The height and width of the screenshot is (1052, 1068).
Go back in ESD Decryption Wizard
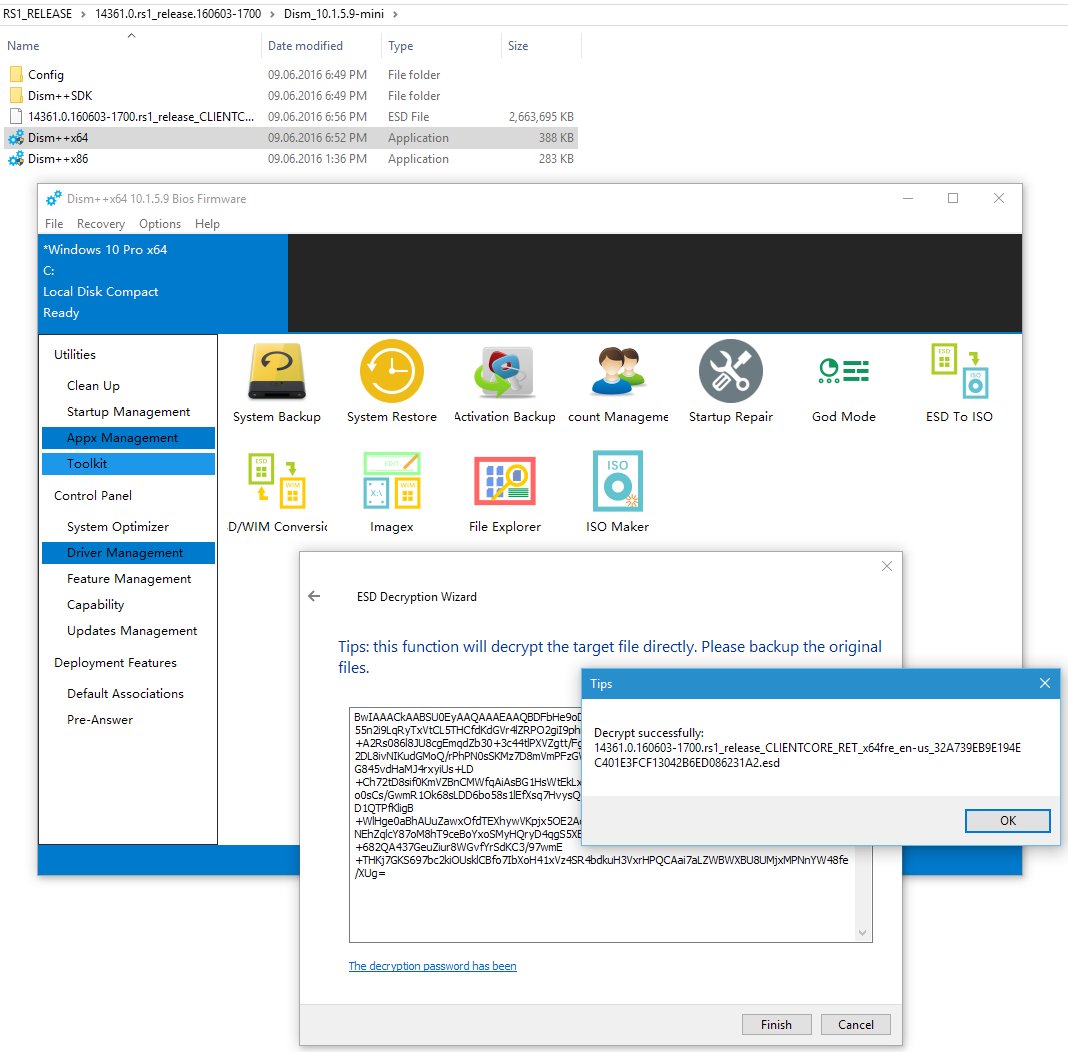click(x=314, y=596)
